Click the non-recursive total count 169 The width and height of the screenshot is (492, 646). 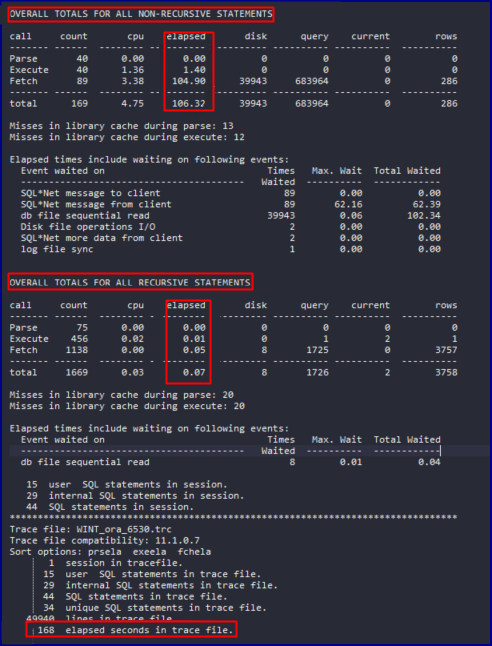80,103
